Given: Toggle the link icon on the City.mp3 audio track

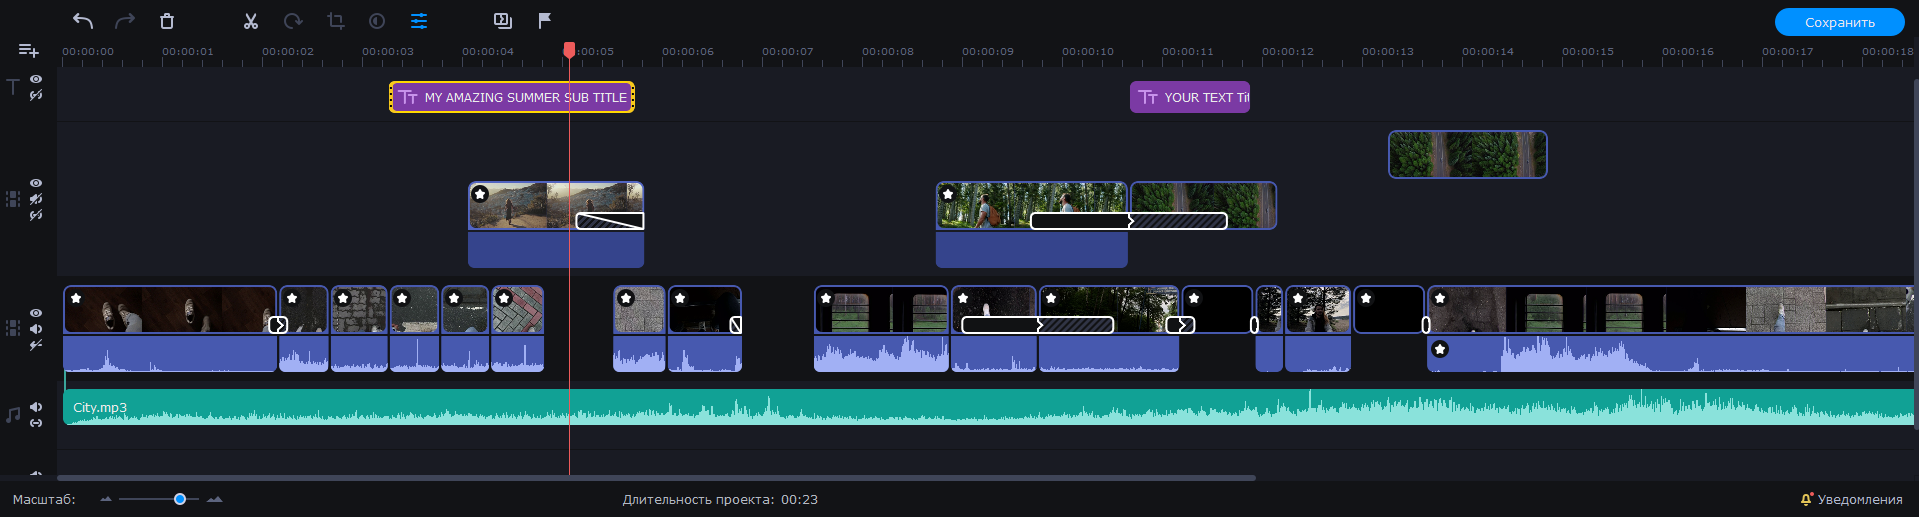Looking at the screenshot, I should coord(36,423).
